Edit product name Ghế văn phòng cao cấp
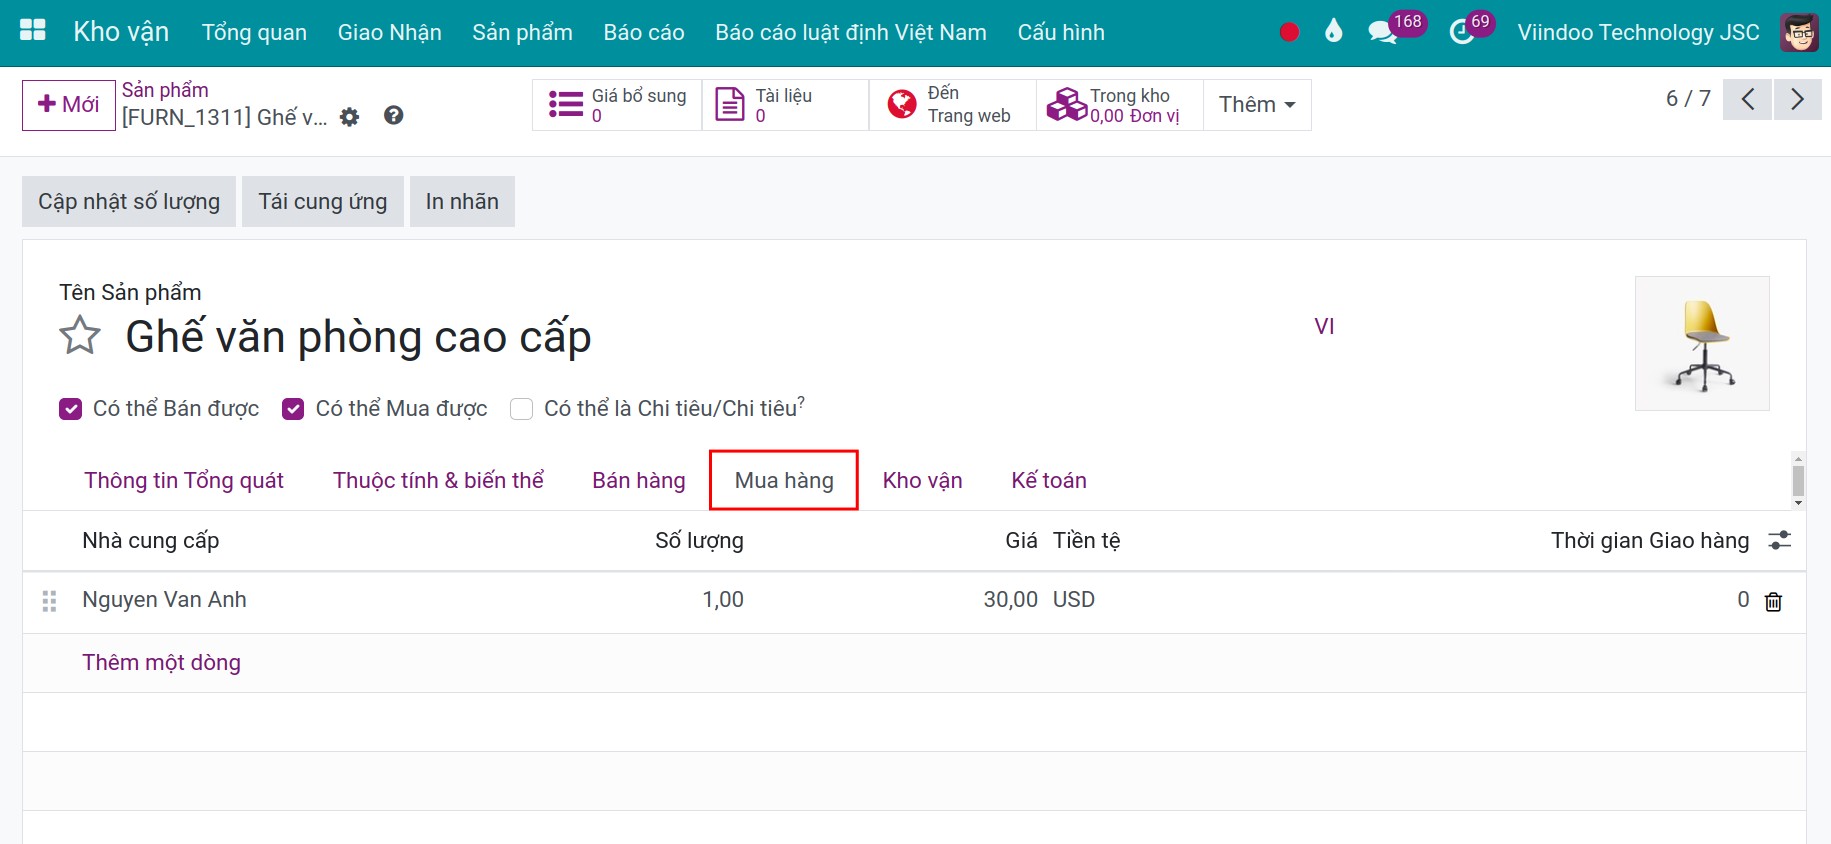The height and width of the screenshot is (844, 1831). [358, 337]
